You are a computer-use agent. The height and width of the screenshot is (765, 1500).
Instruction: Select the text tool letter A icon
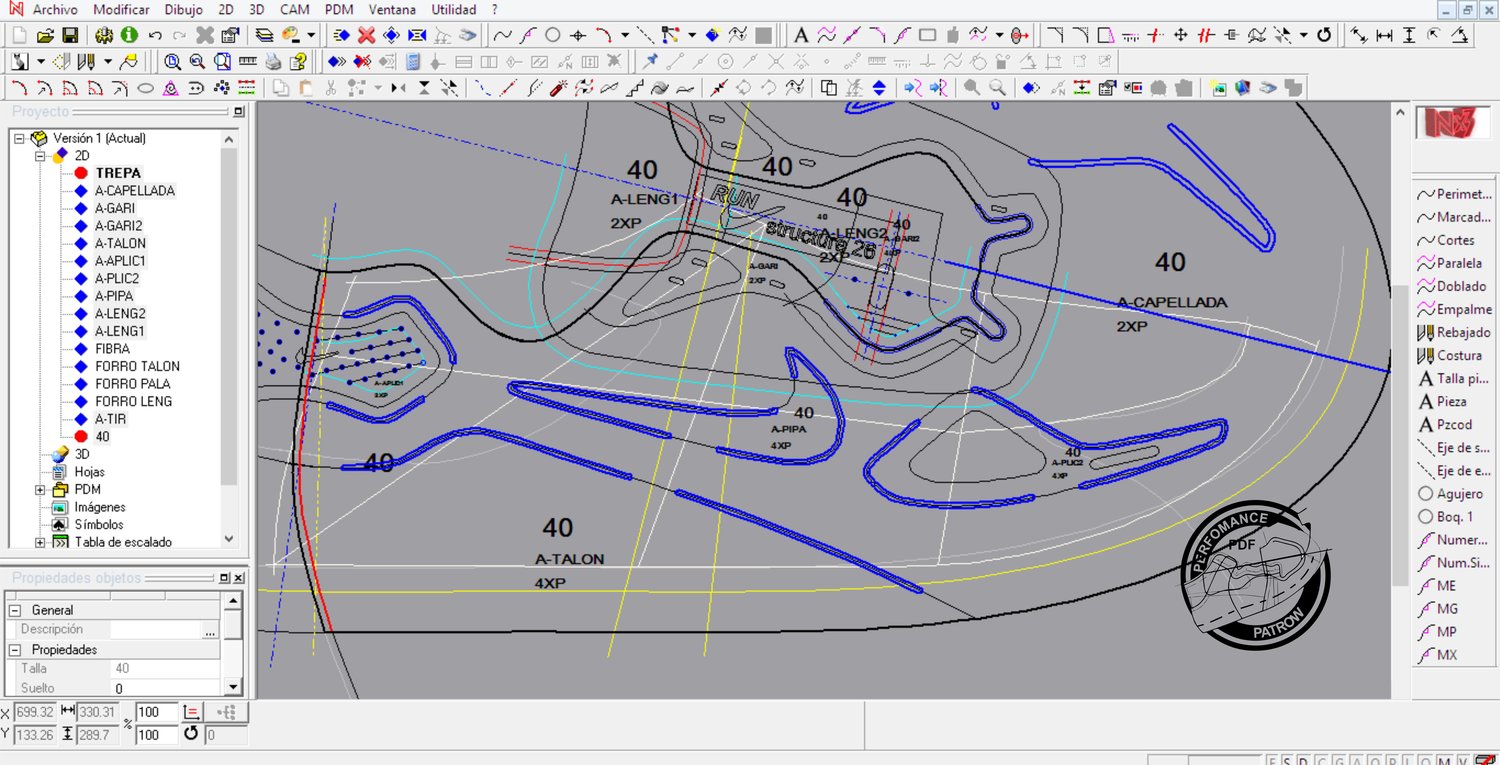(801, 35)
